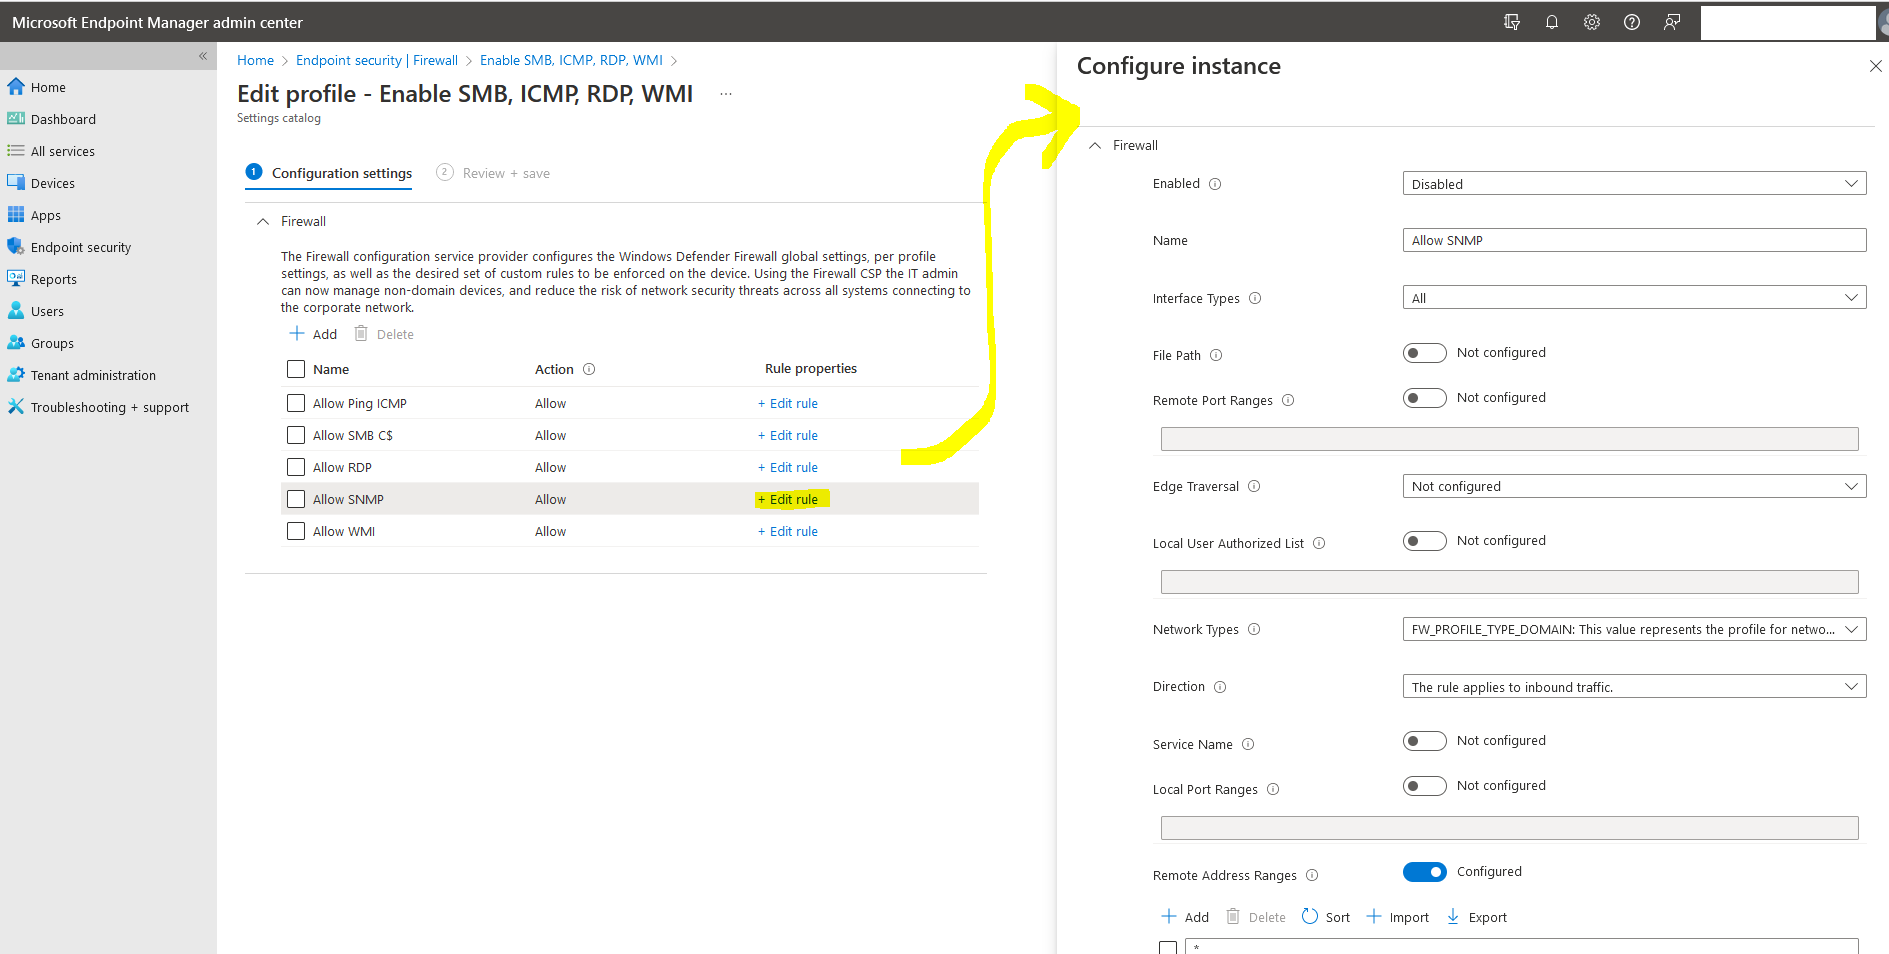Click Devices icon in sidebar
Image resolution: width=1889 pixels, height=954 pixels.
16,183
